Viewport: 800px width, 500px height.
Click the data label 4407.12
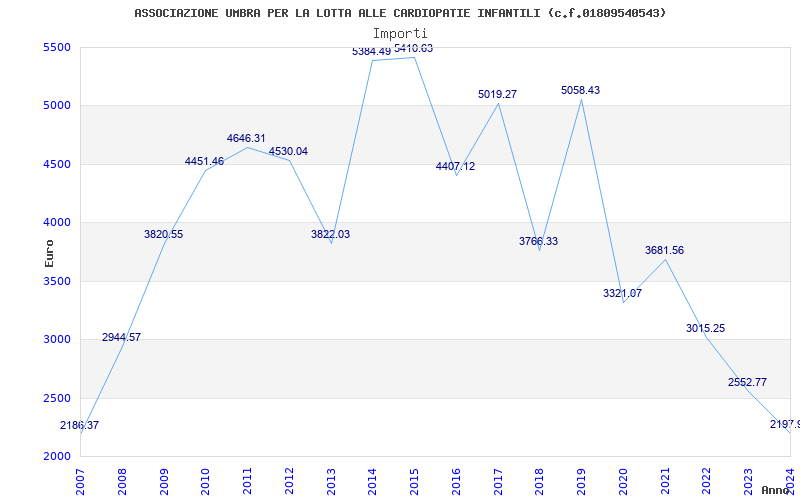coord(456,166)
